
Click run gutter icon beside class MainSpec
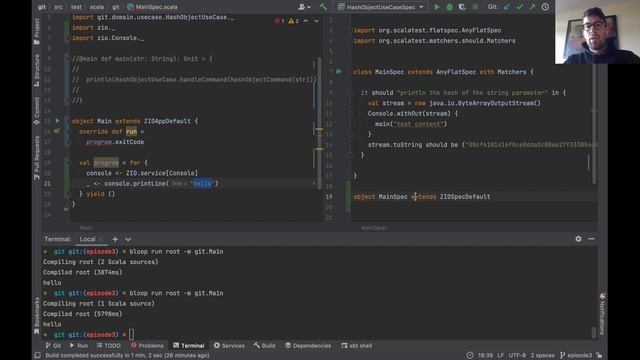pos(339,72)
